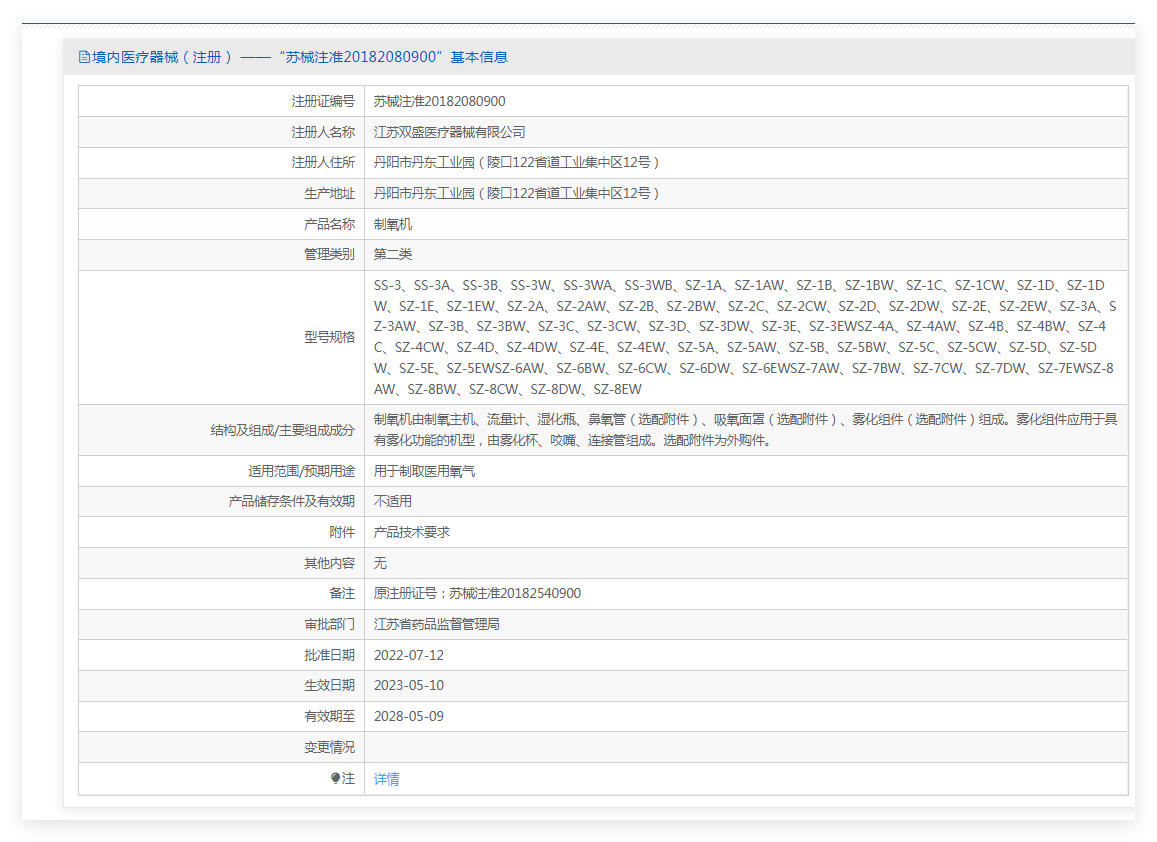Click the 型号规格 label
Image resolution: width=1157 pixels, height=842 pixels.
pos(330,337)
